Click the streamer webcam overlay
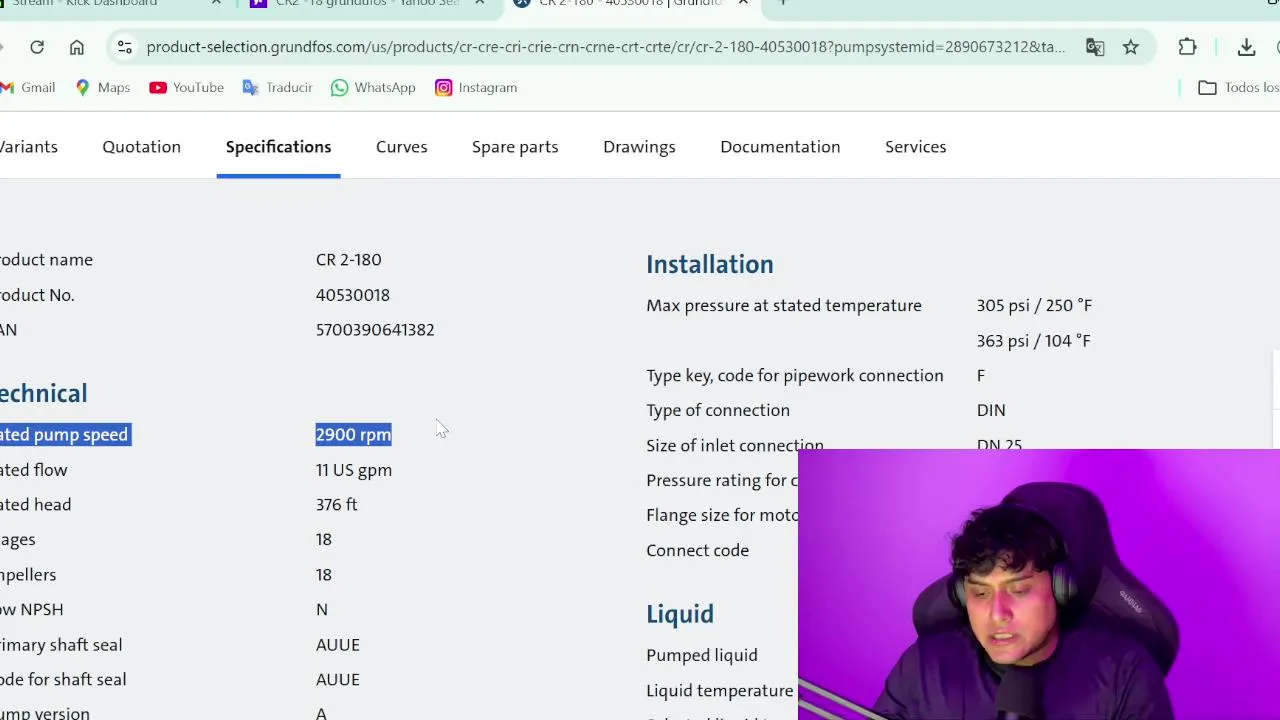 pyautogui.click(x=1039, y=585)
